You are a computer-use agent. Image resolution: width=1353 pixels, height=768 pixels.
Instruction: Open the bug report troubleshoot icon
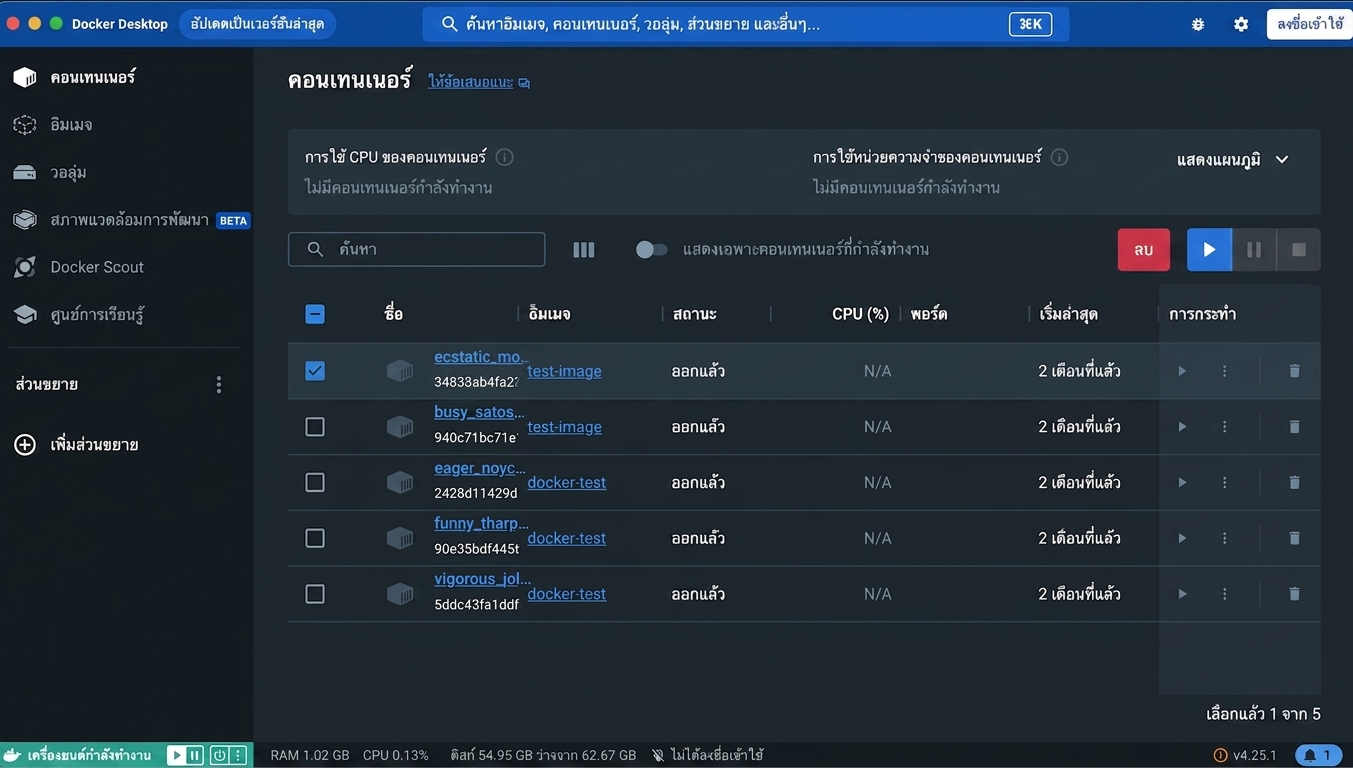click(x=1198, y=24)
